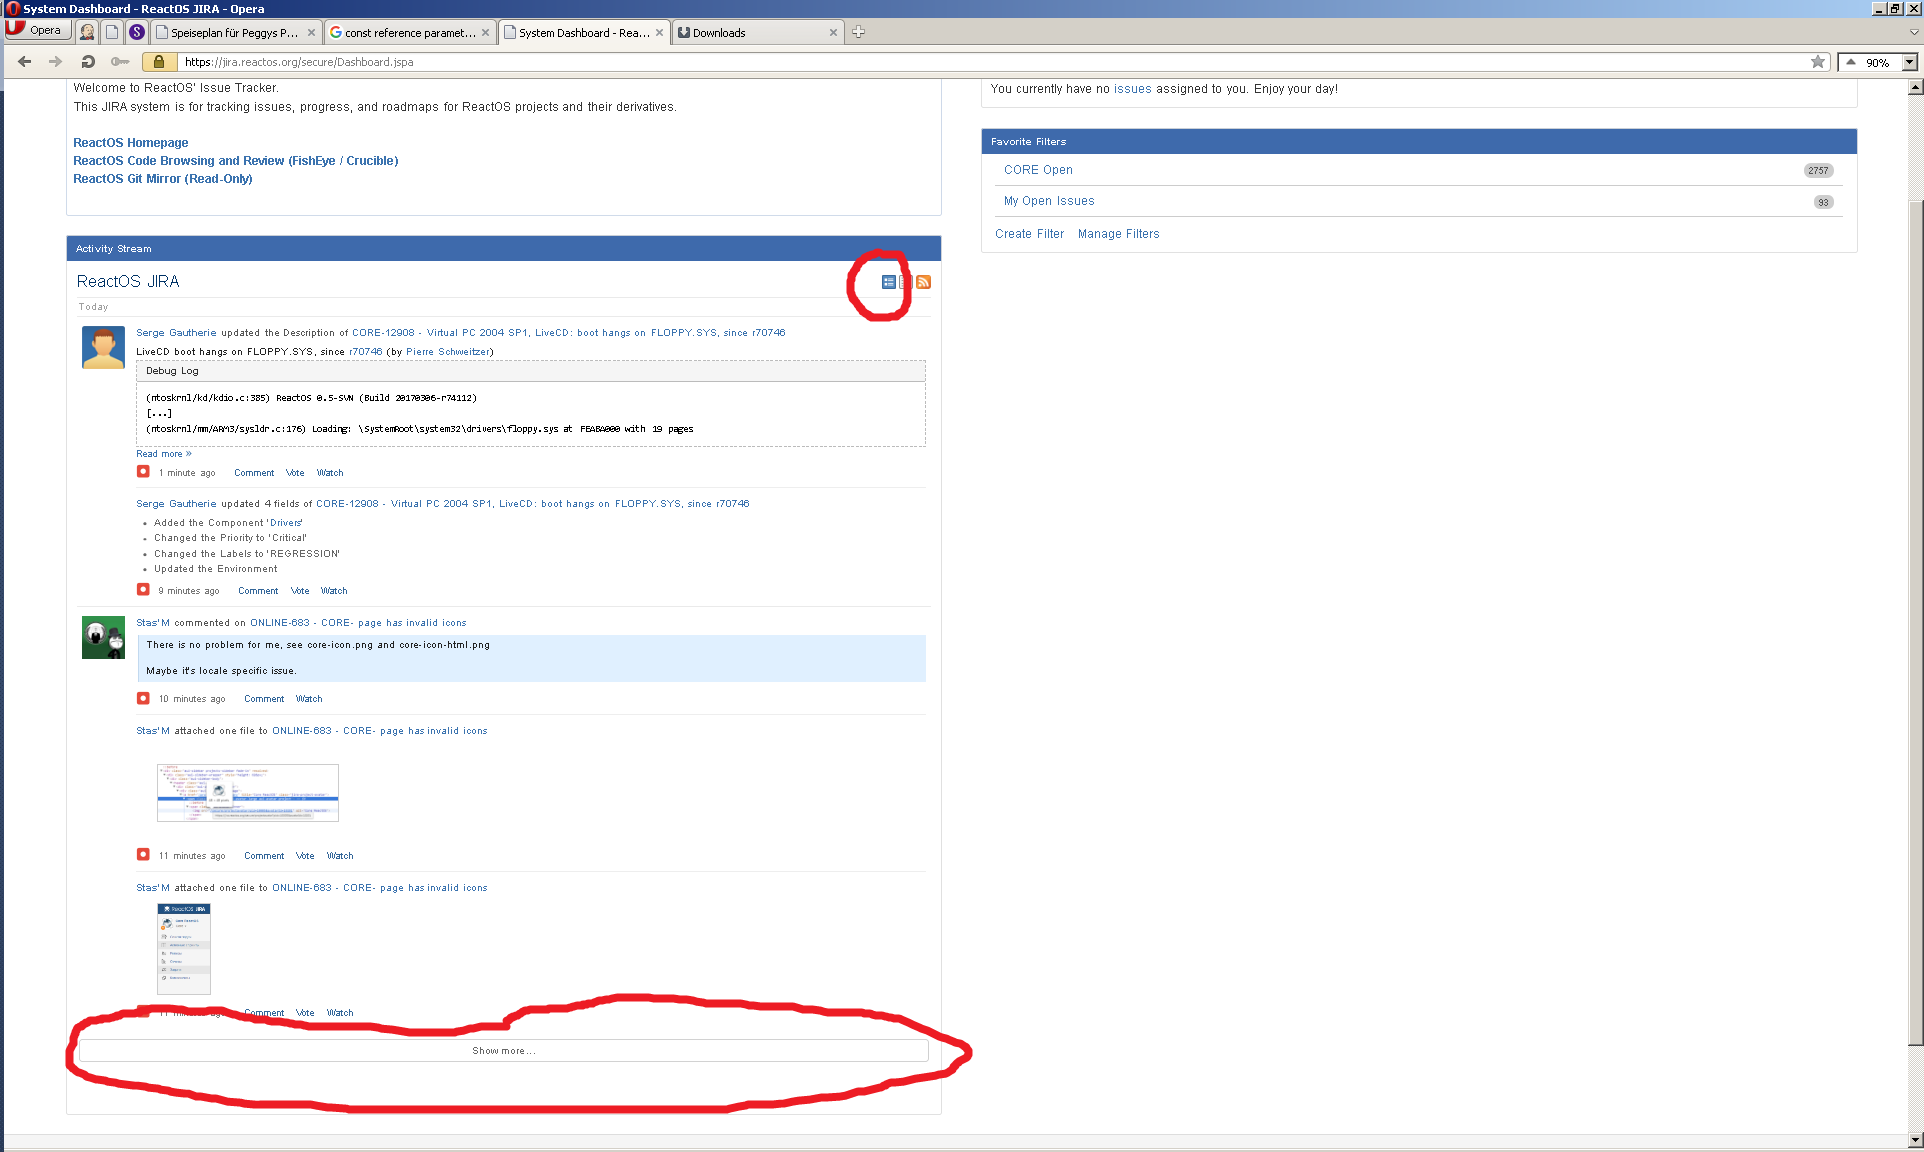Switch to the pinned blank page tab
Viewport: 1924px width, 1152px height.
click(112, 32)
